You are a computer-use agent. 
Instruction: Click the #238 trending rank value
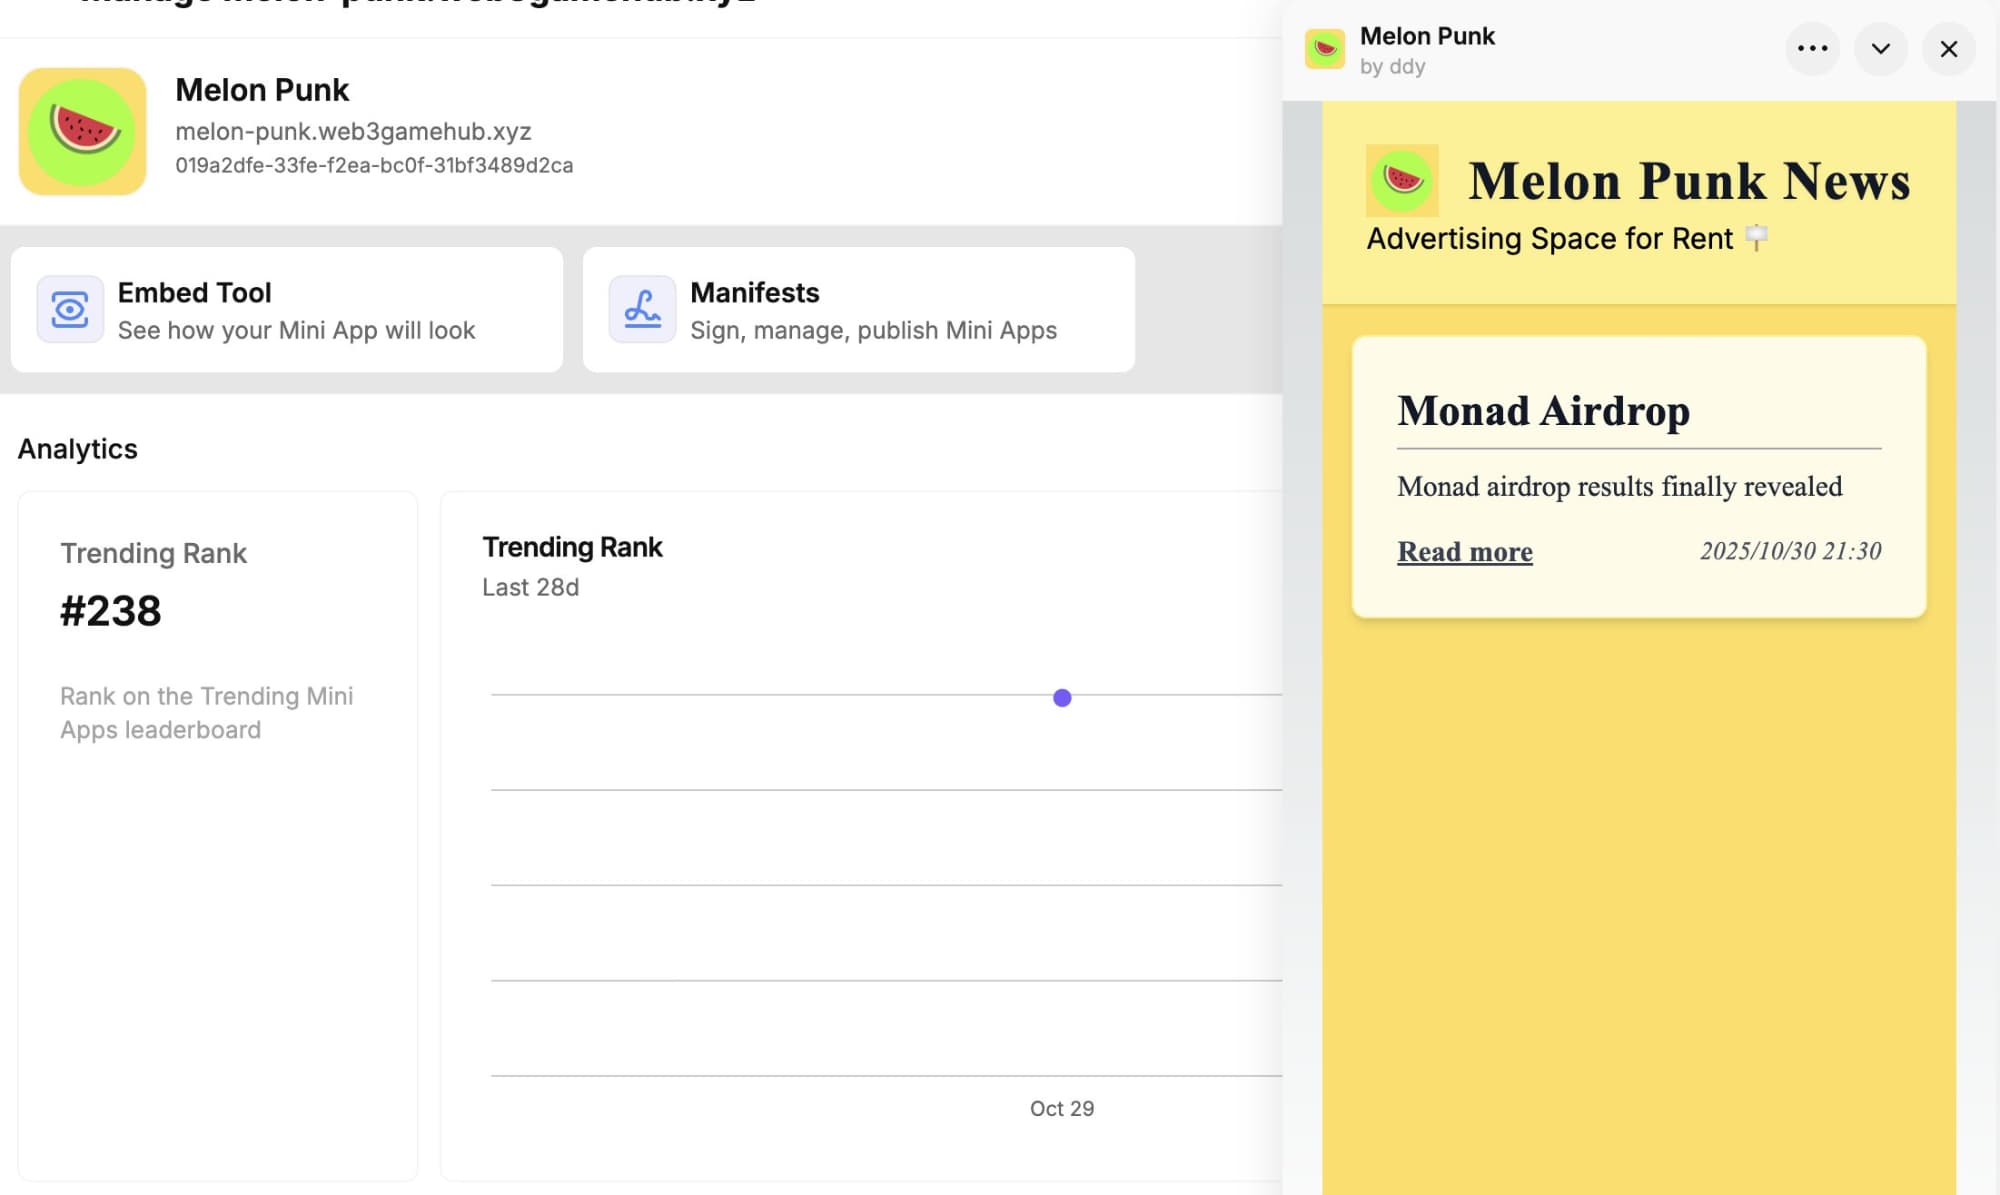pyautogui.click(x=110, y=611)
